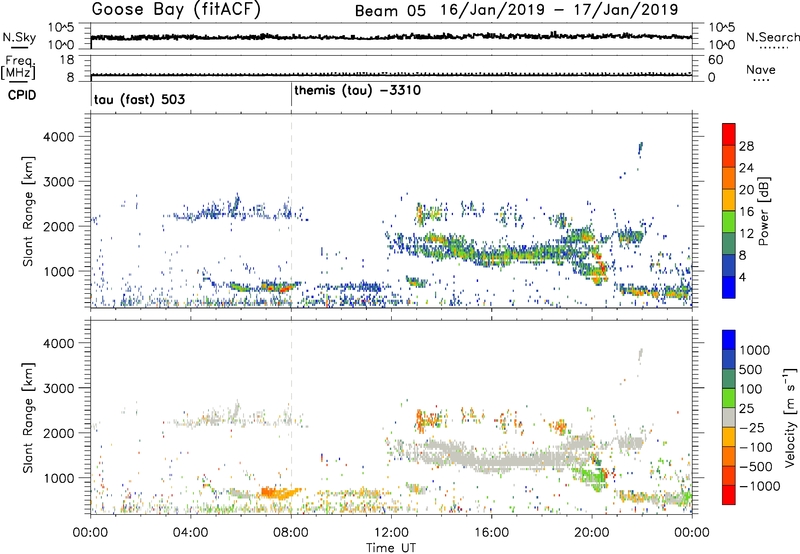Click the 'Beam 05' label
Viewport: 800px width, 554px height.
point(390,11)
